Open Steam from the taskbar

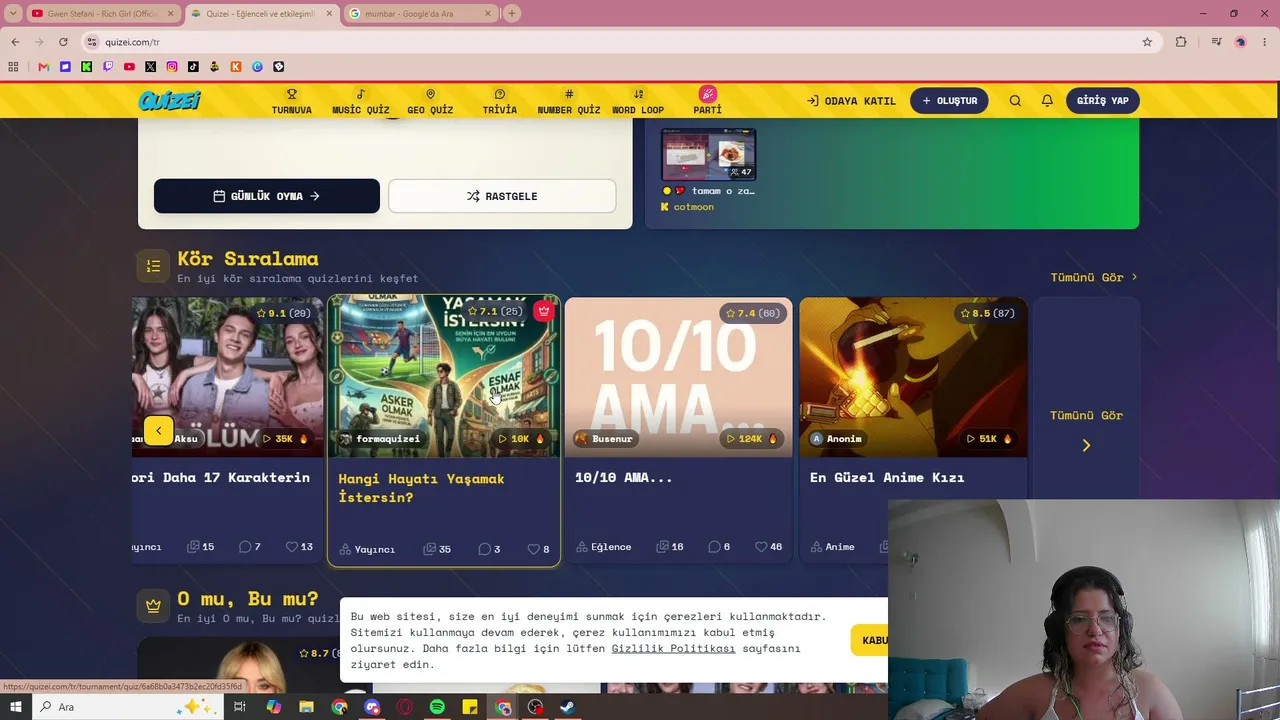click(x=567, y=707)
